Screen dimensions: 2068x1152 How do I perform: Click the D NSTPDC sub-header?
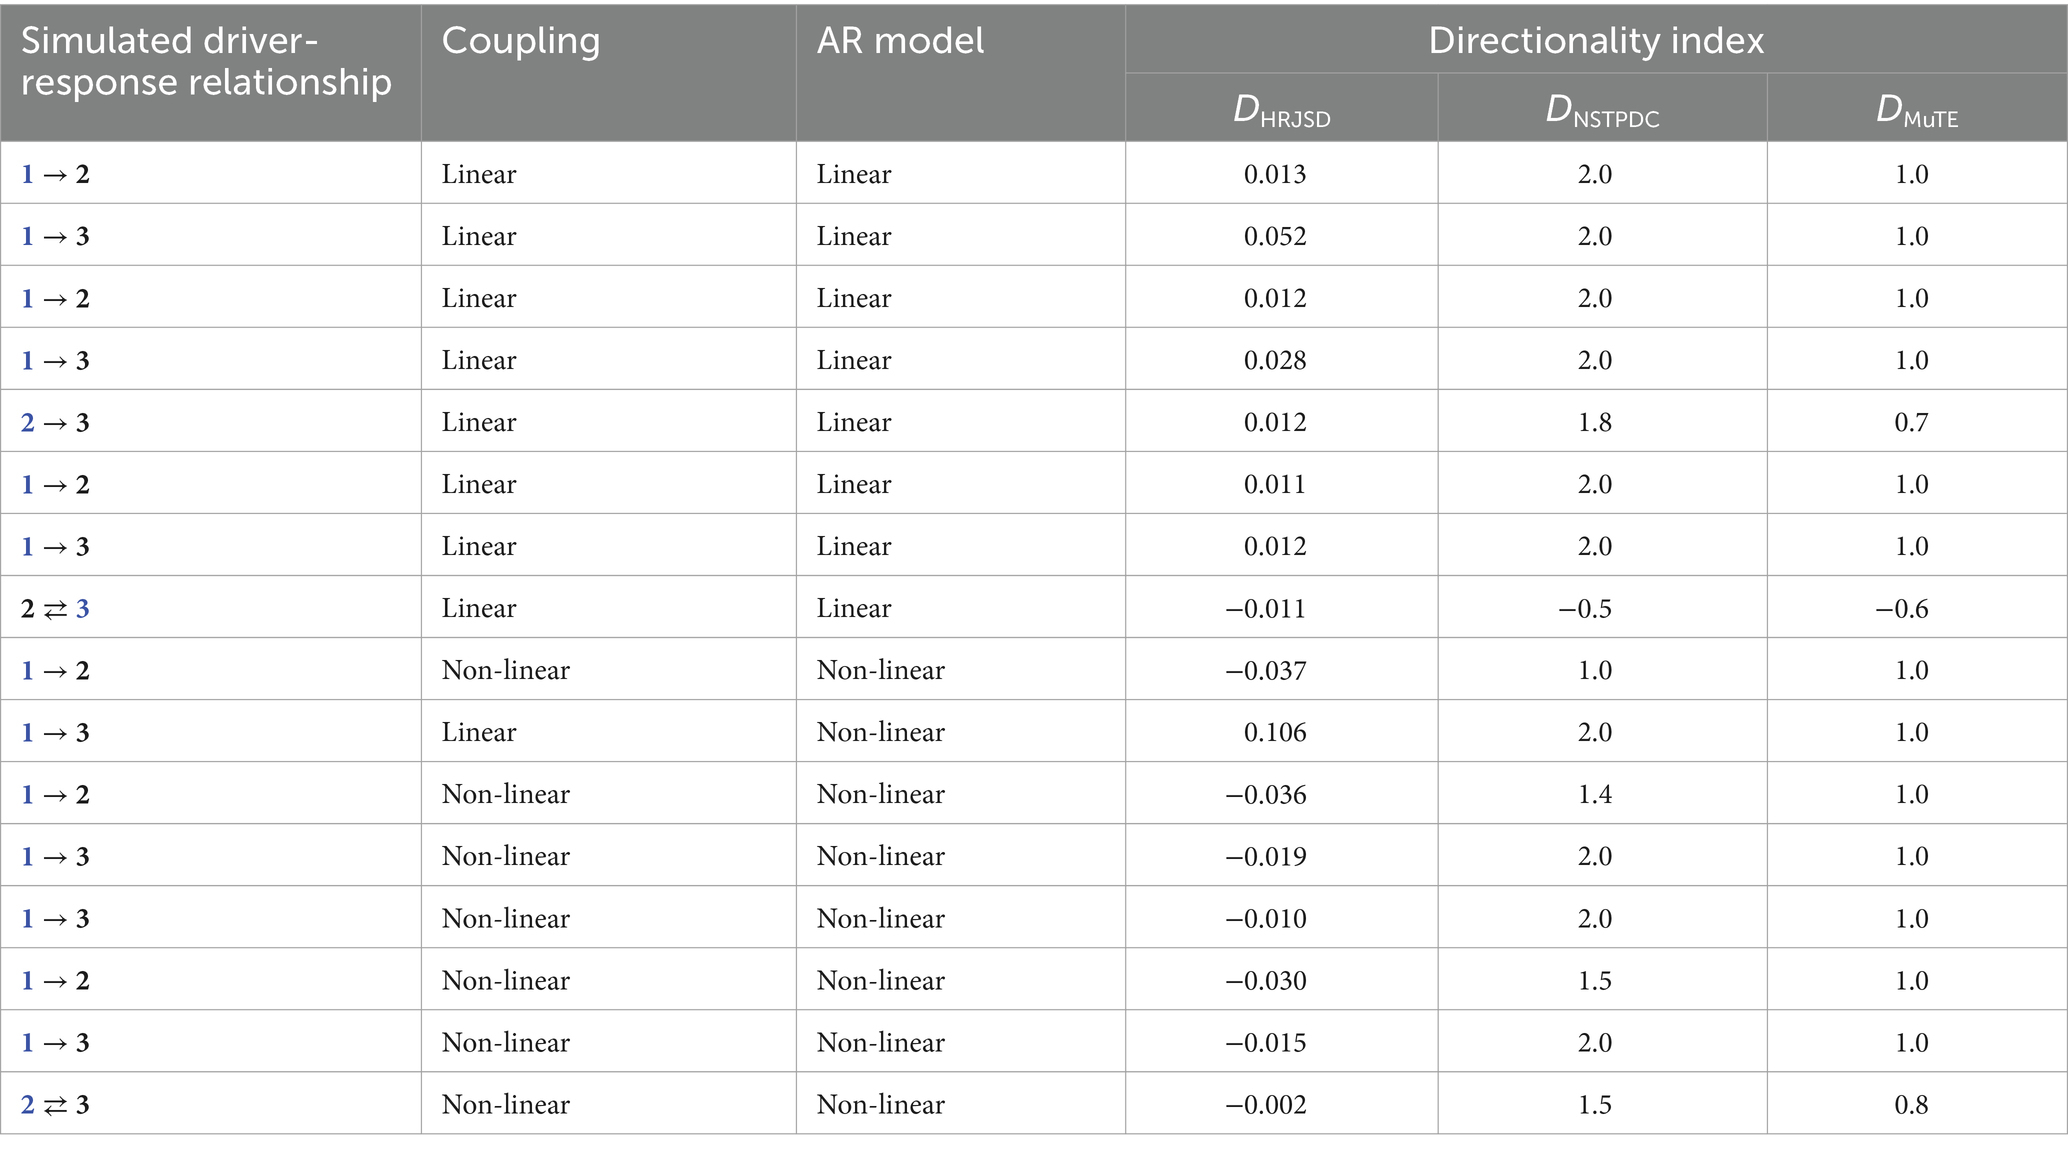[1602, 110]
